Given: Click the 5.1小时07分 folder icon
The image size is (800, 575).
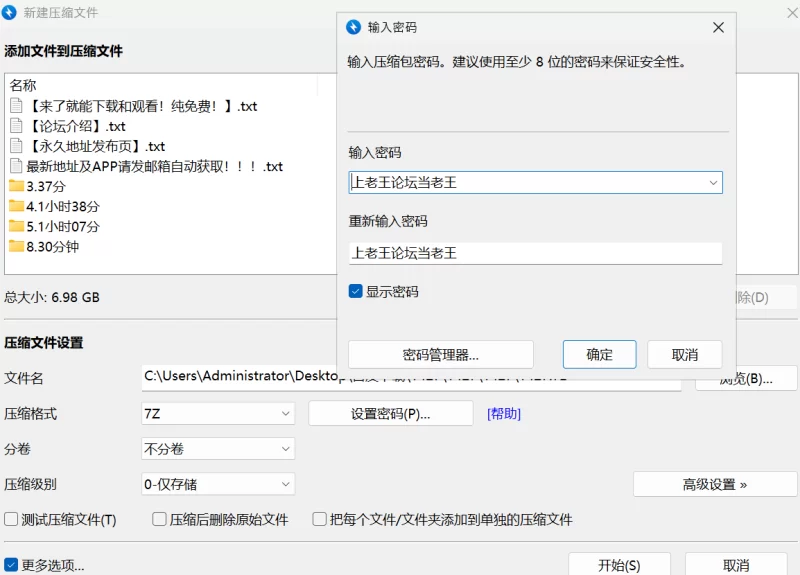Looking at the screenshot, I should pos(16,226).
